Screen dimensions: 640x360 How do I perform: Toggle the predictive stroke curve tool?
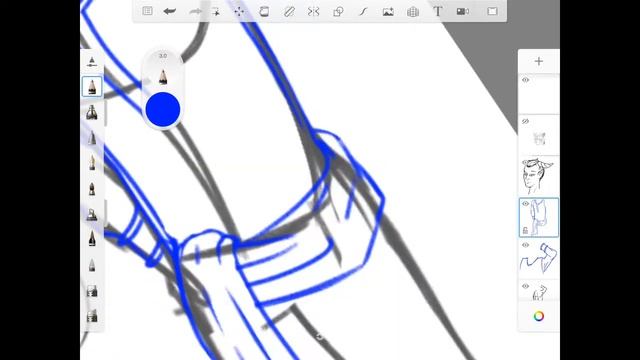(363, 11)
